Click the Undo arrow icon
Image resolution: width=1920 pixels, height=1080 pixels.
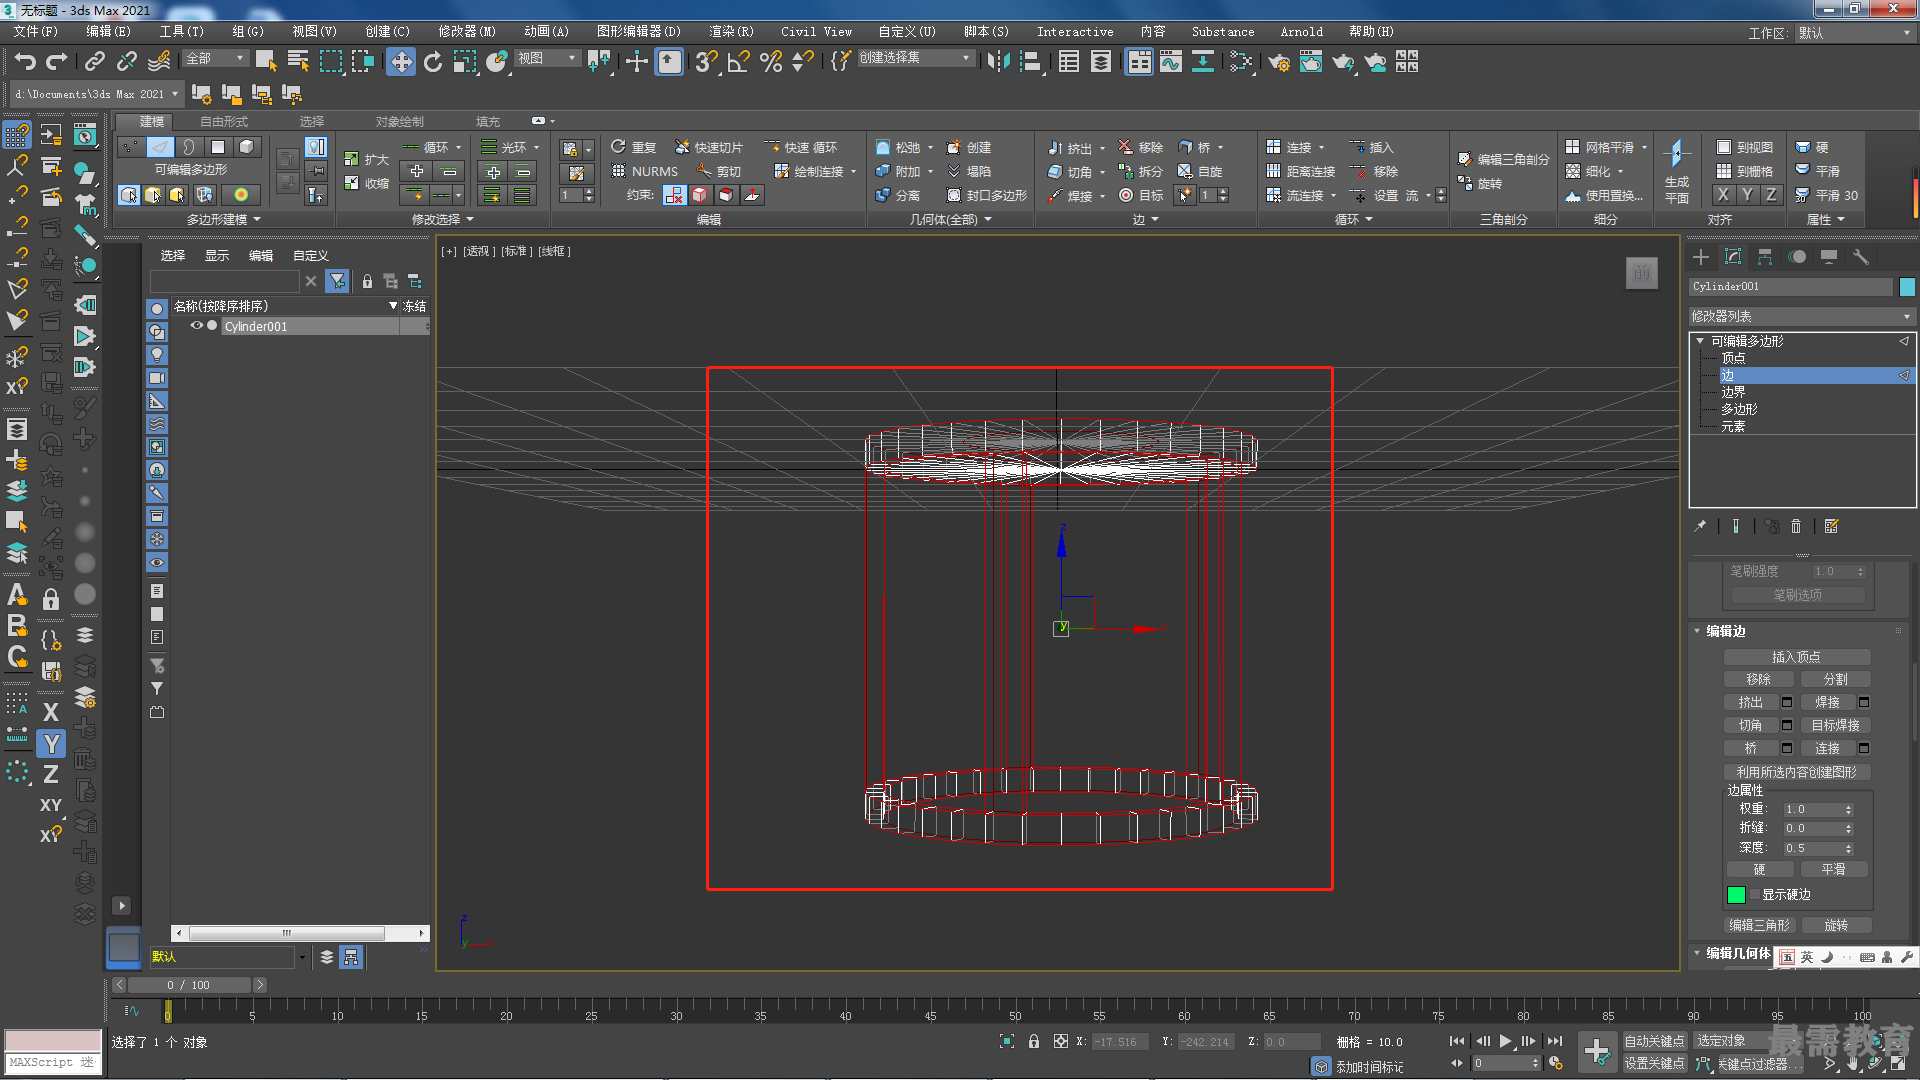25,62
